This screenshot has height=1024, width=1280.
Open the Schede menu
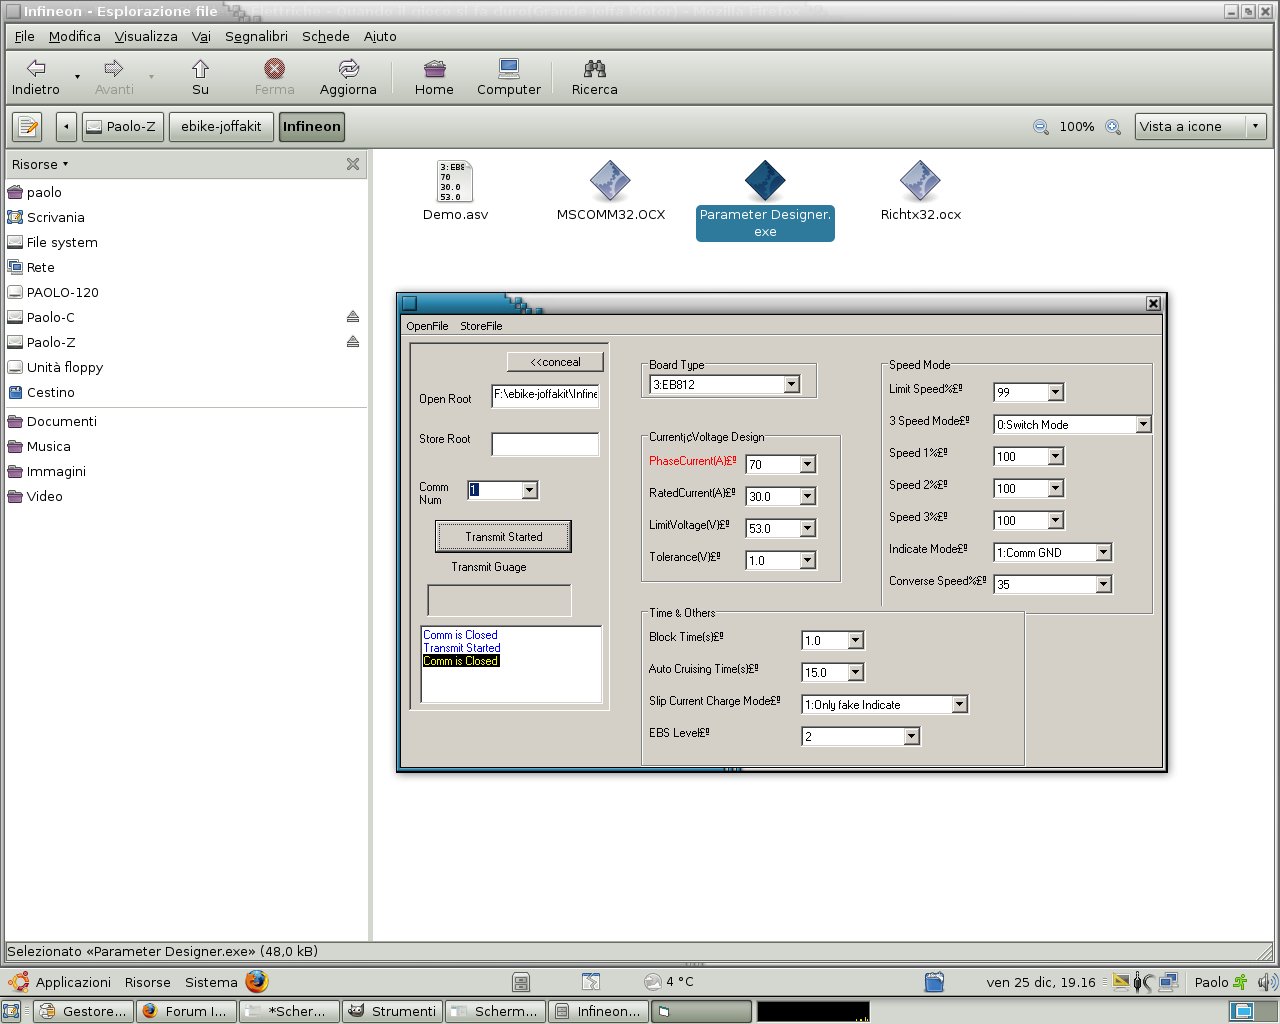pos(326,36)
